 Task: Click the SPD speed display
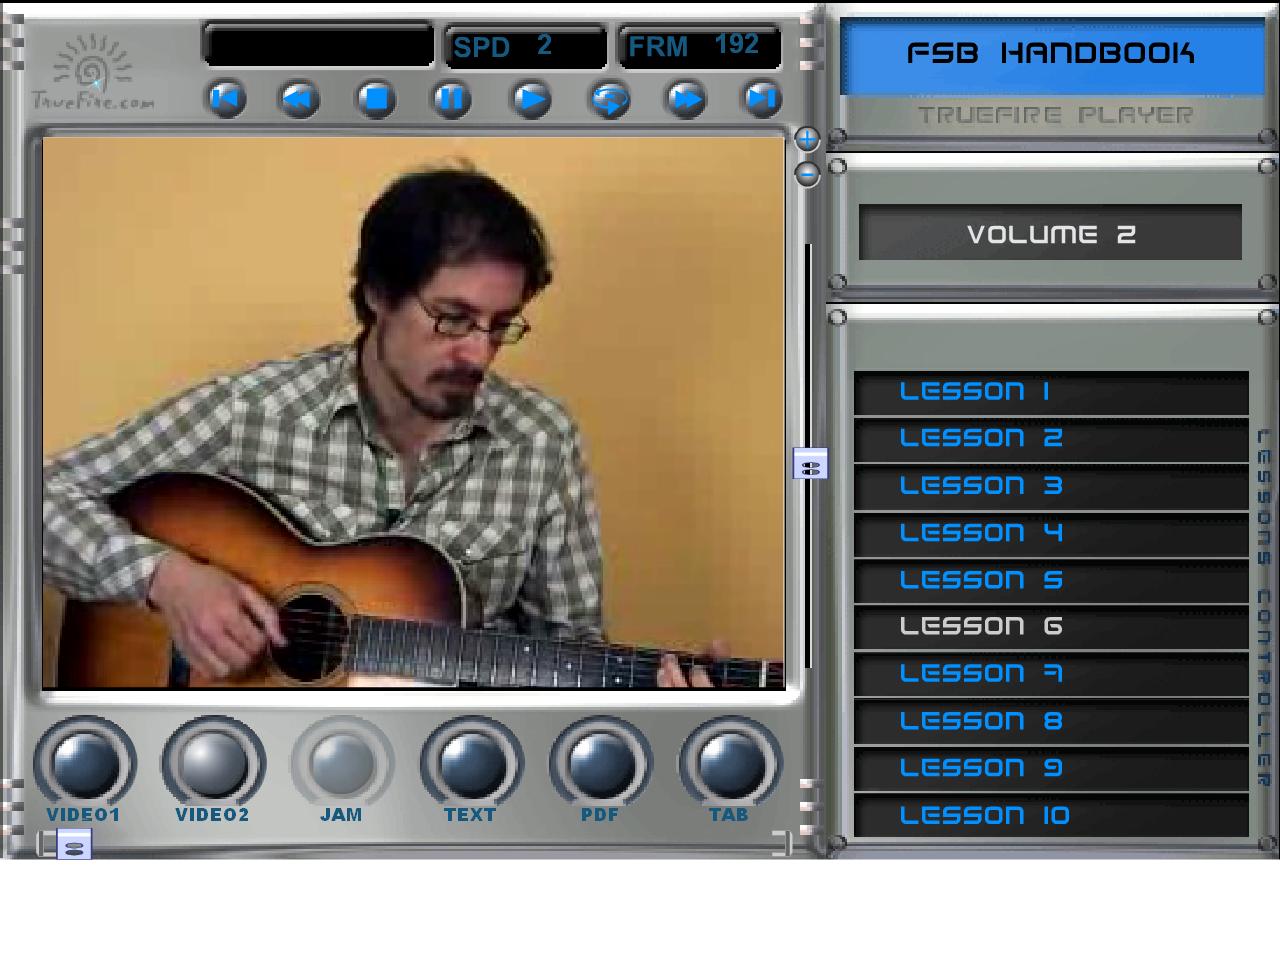coord(525,46)
